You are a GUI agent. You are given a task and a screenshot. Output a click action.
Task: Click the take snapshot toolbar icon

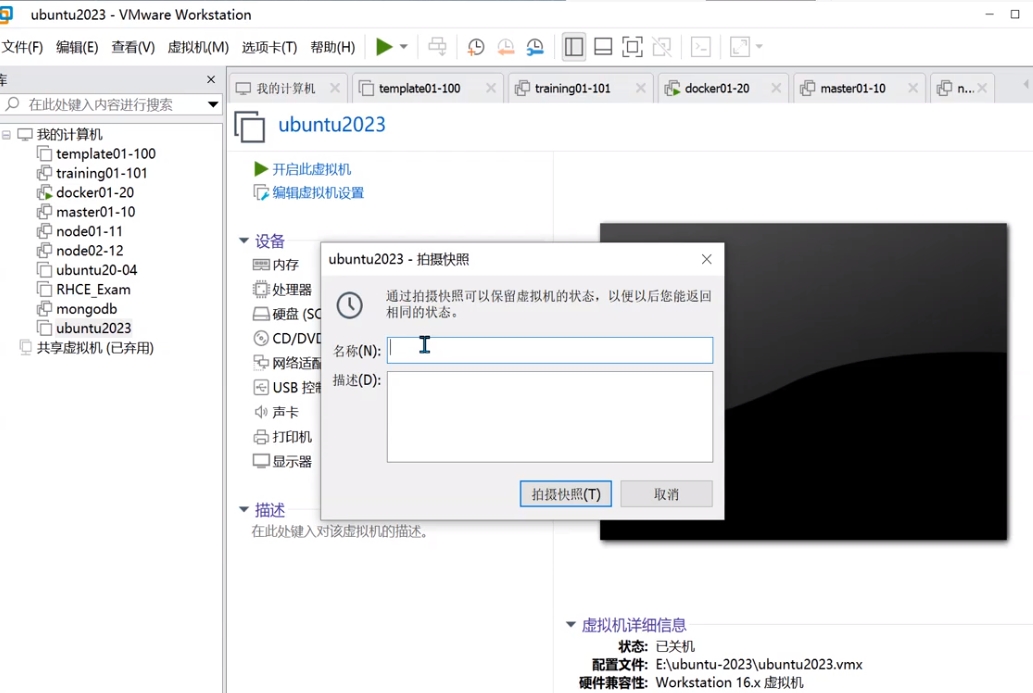(476, 47)
